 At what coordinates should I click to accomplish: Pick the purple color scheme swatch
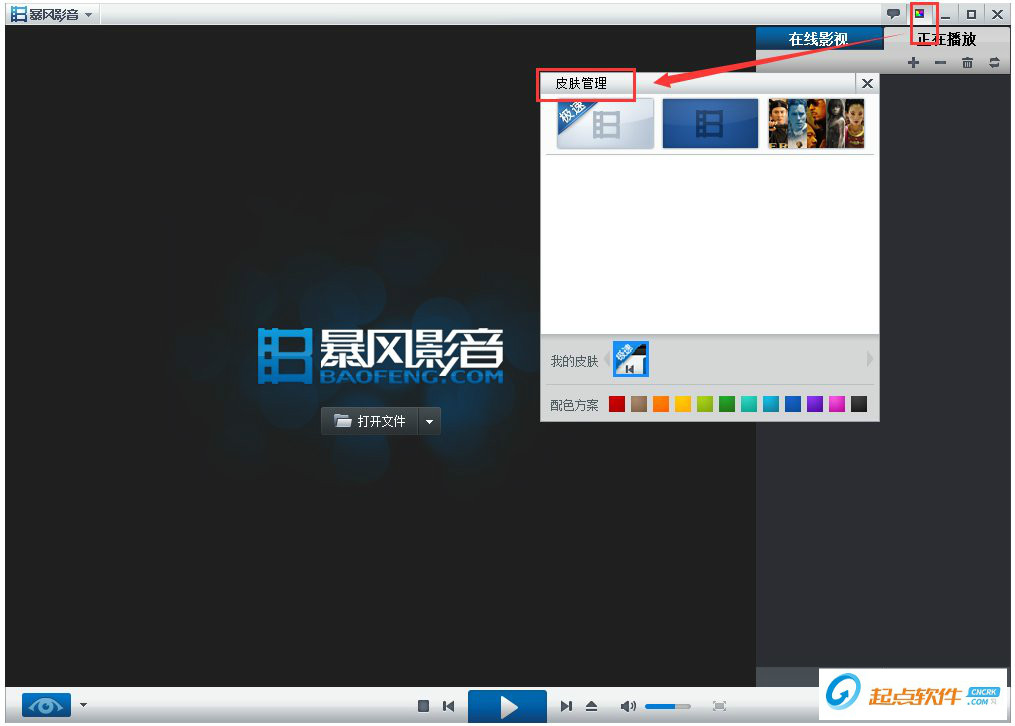[x=815, y=404]
